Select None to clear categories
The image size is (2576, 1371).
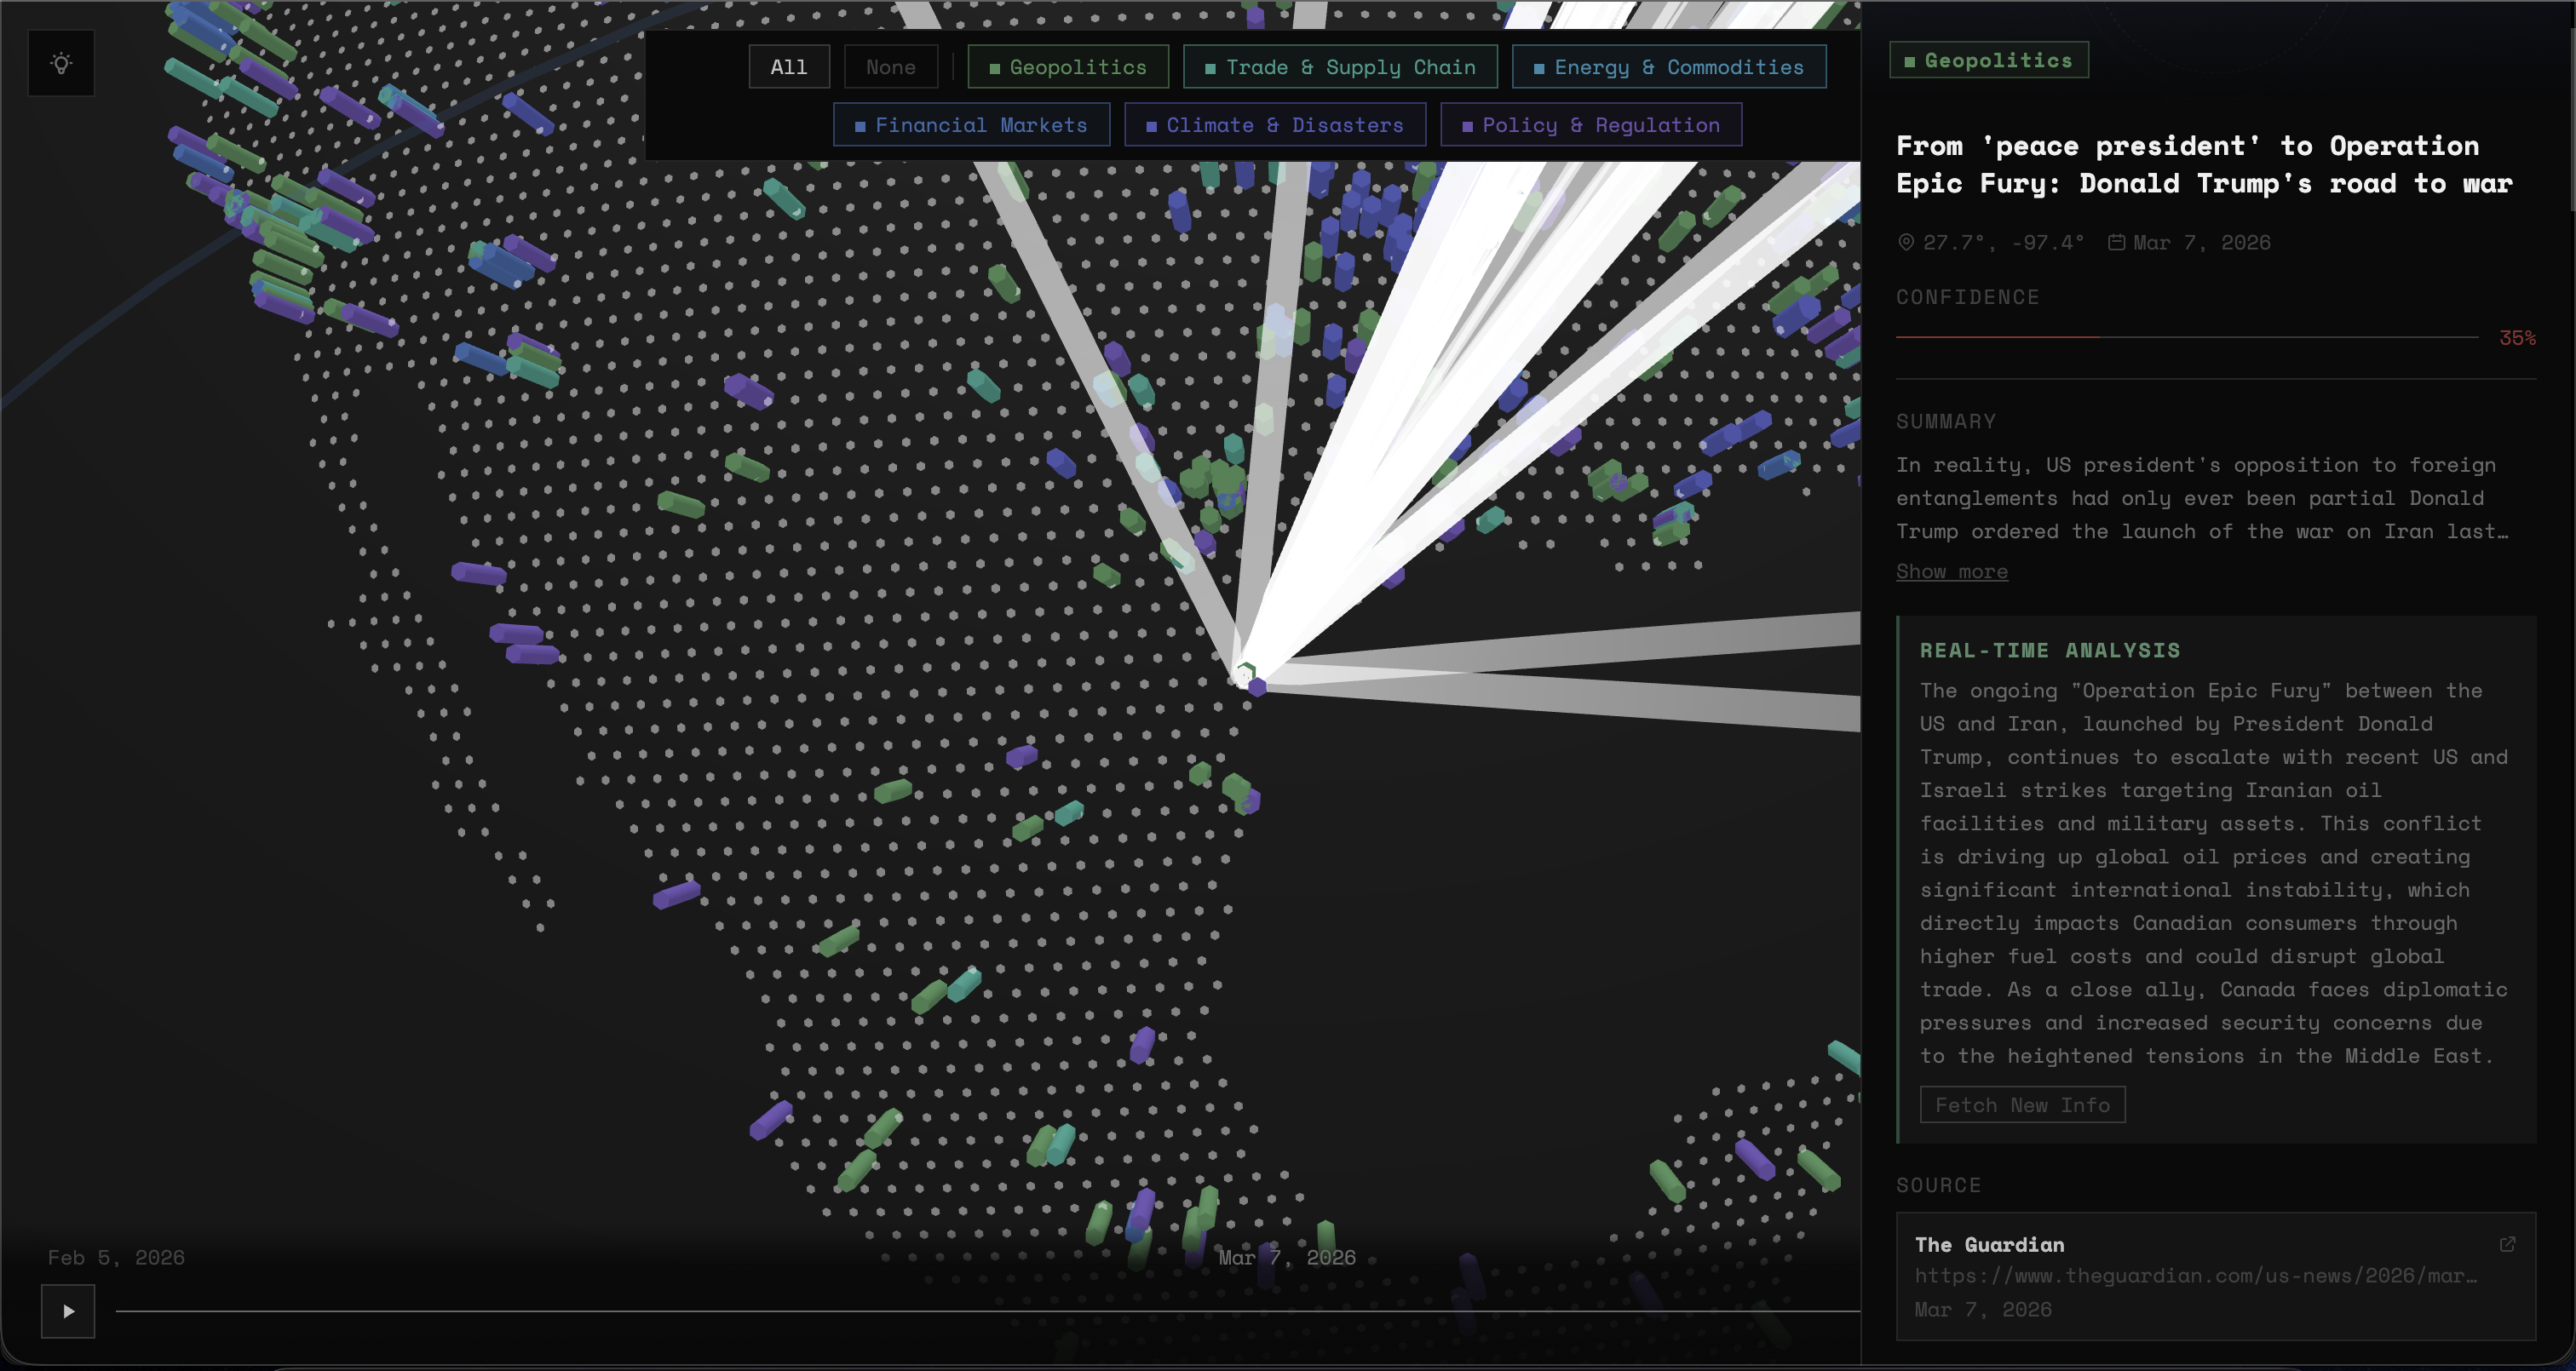[890, 67]
